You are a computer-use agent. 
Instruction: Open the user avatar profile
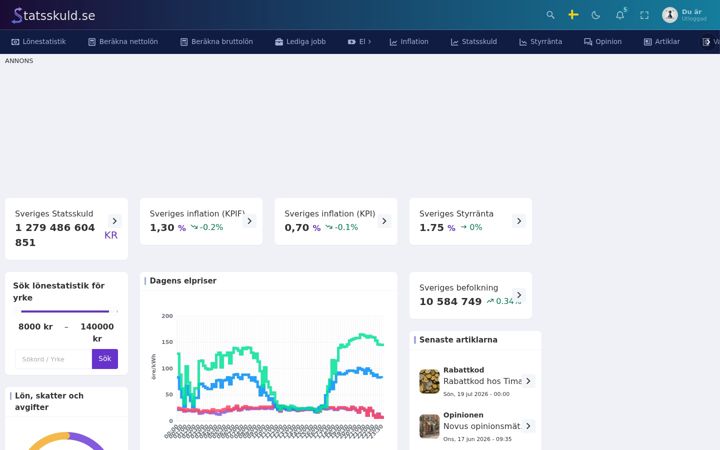[x=669, y=15]
